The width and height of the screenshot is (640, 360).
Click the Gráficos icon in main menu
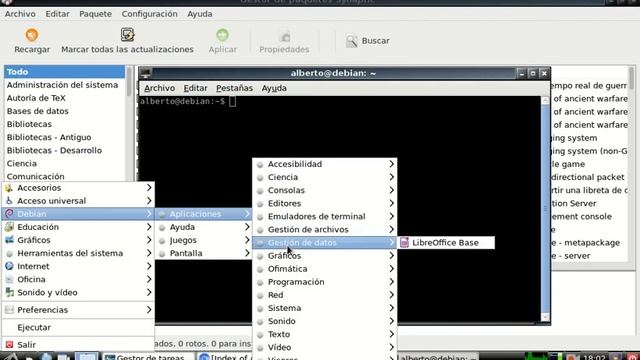(x=9, y=240)
